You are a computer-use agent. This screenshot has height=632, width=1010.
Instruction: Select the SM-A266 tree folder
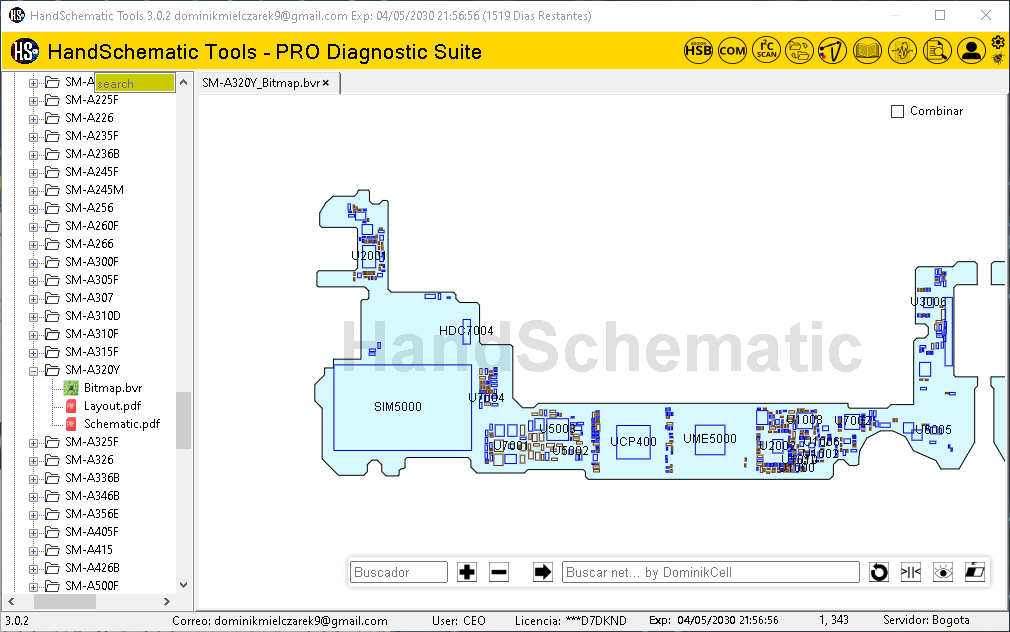[x=89, y=244]
